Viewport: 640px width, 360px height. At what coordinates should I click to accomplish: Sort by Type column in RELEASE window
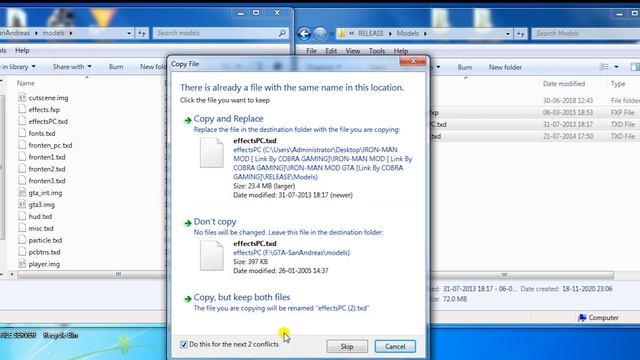point(618,84)
